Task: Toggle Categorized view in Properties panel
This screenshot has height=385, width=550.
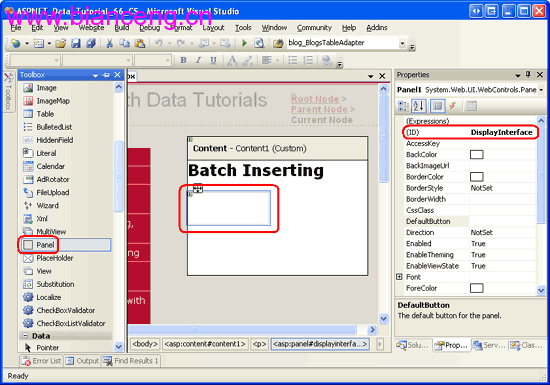Action: tap(403, 106)
